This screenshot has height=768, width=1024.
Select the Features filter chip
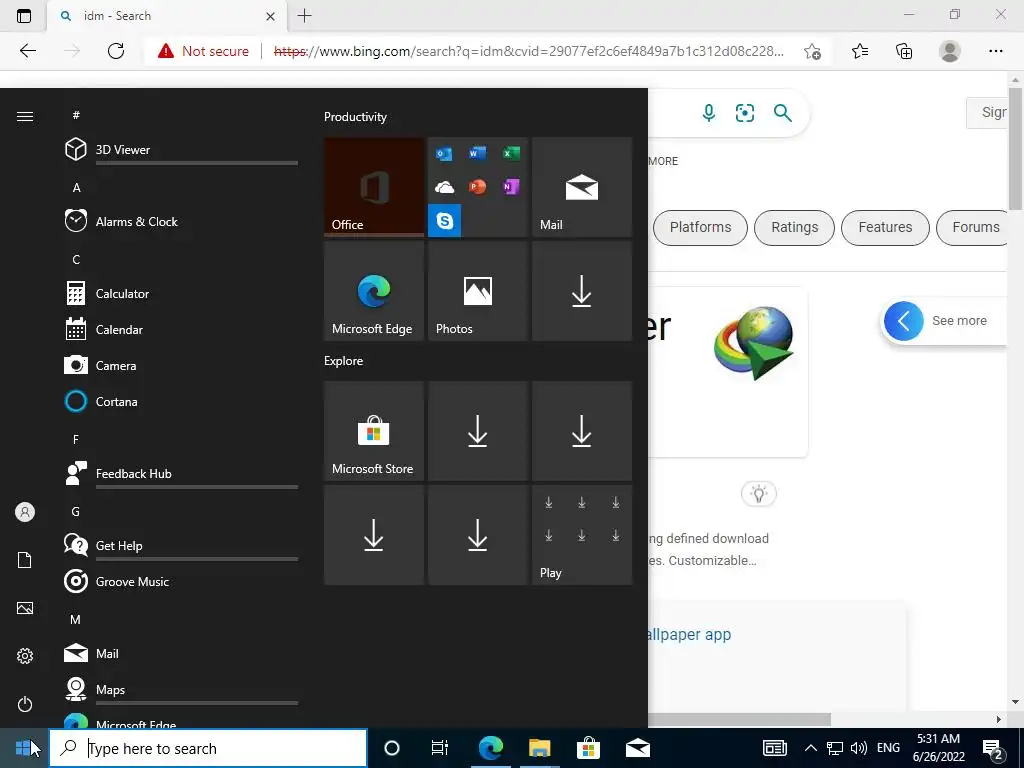pyautogui.click(x=885, y=227)
